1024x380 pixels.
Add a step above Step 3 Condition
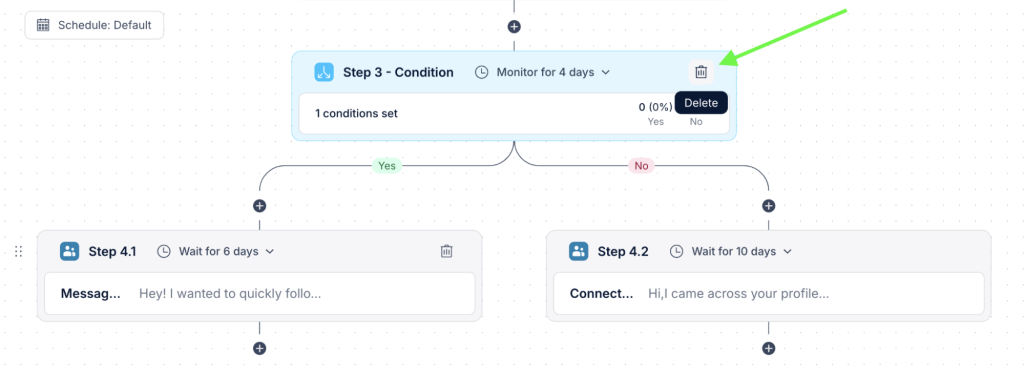point(515,27)
